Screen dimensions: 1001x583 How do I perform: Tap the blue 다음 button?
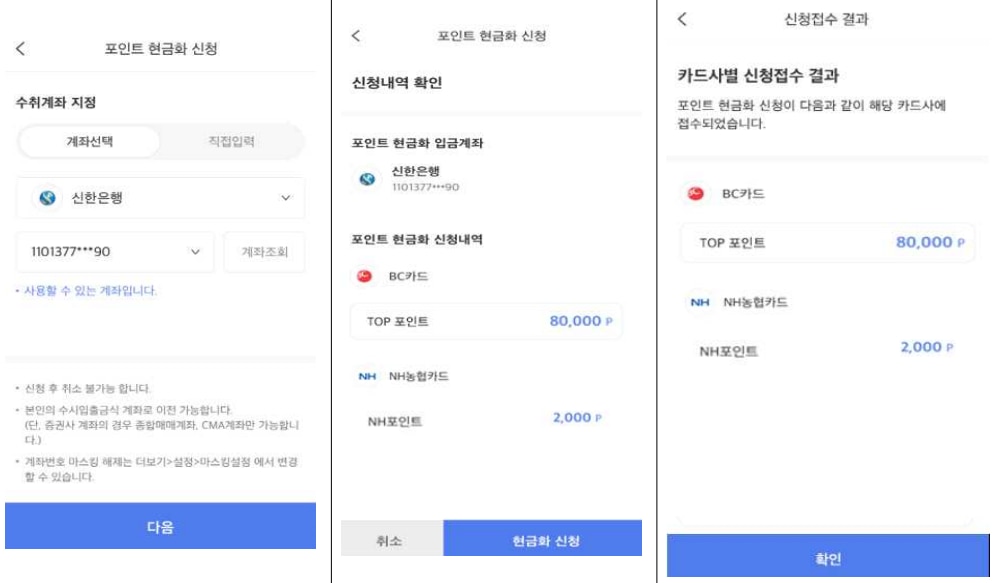coord(160,526)
